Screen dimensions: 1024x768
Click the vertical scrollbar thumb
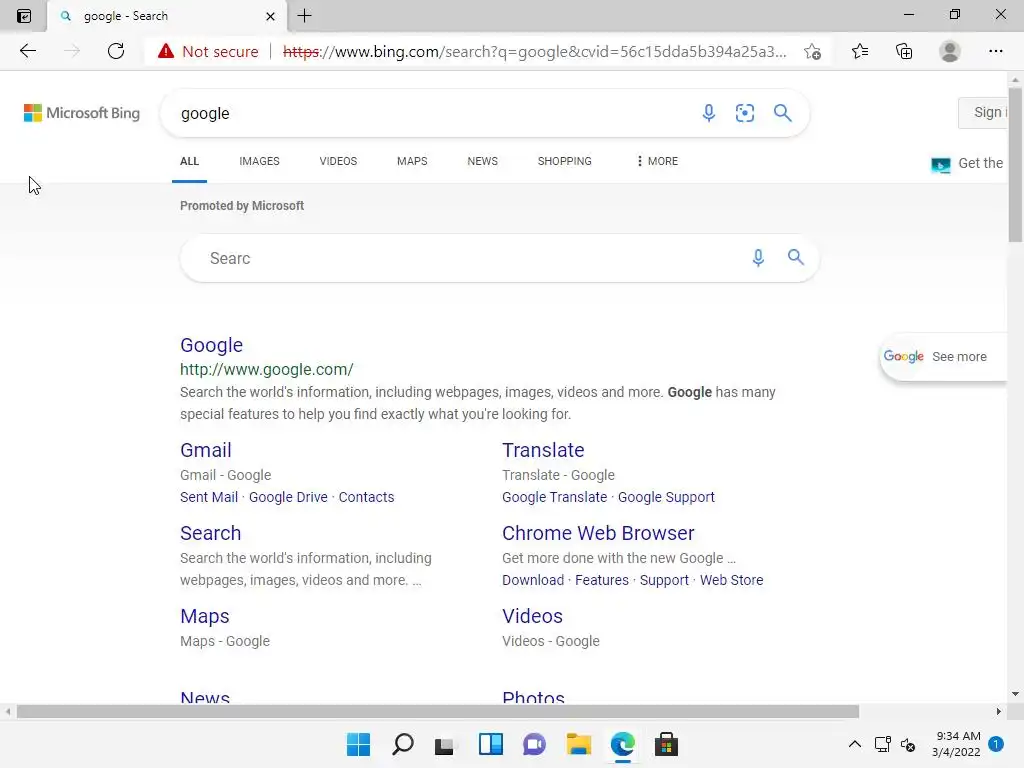[x=1015, y=163]
